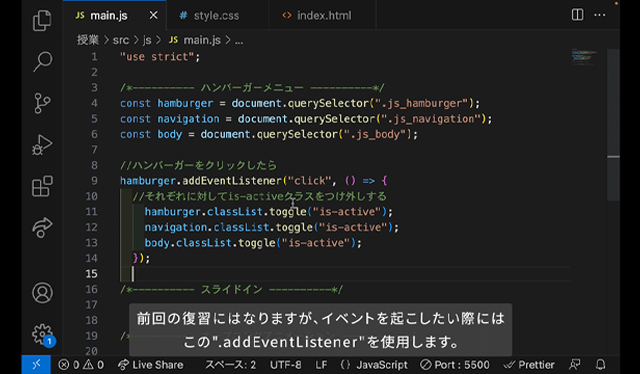
Task: Open the feedback icon in status bar
Action: click(x=575, y=364)
